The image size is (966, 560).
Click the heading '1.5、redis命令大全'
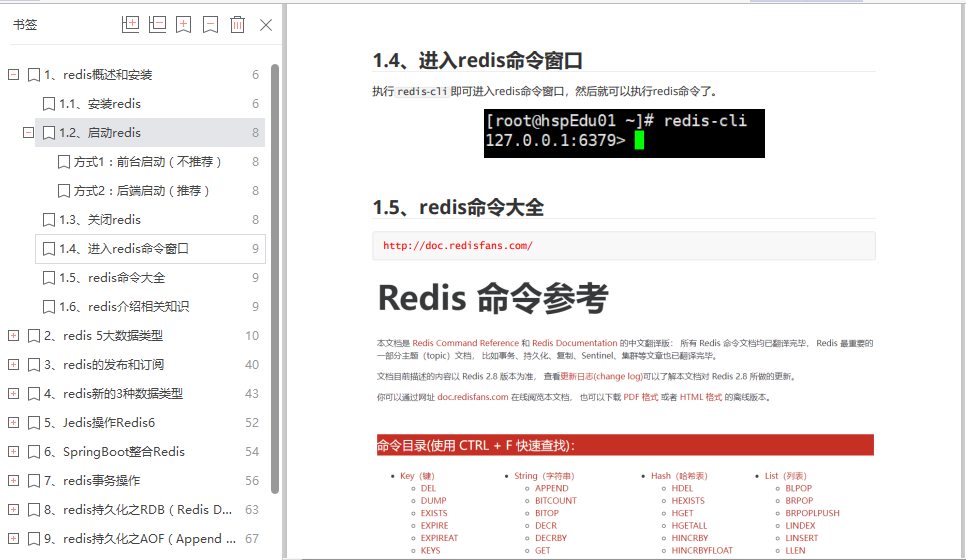tap(458, 208)
